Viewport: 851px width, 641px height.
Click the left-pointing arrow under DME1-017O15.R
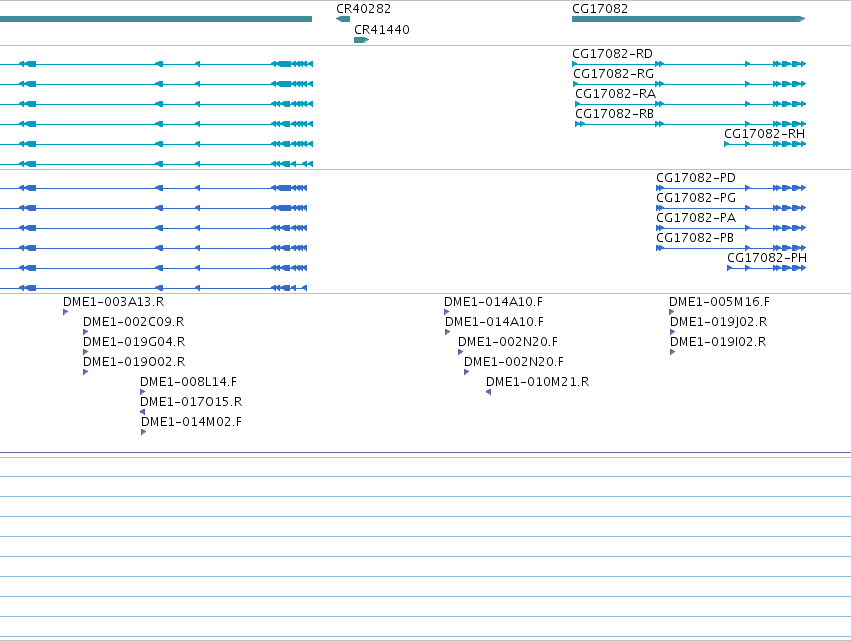point(143,412)
